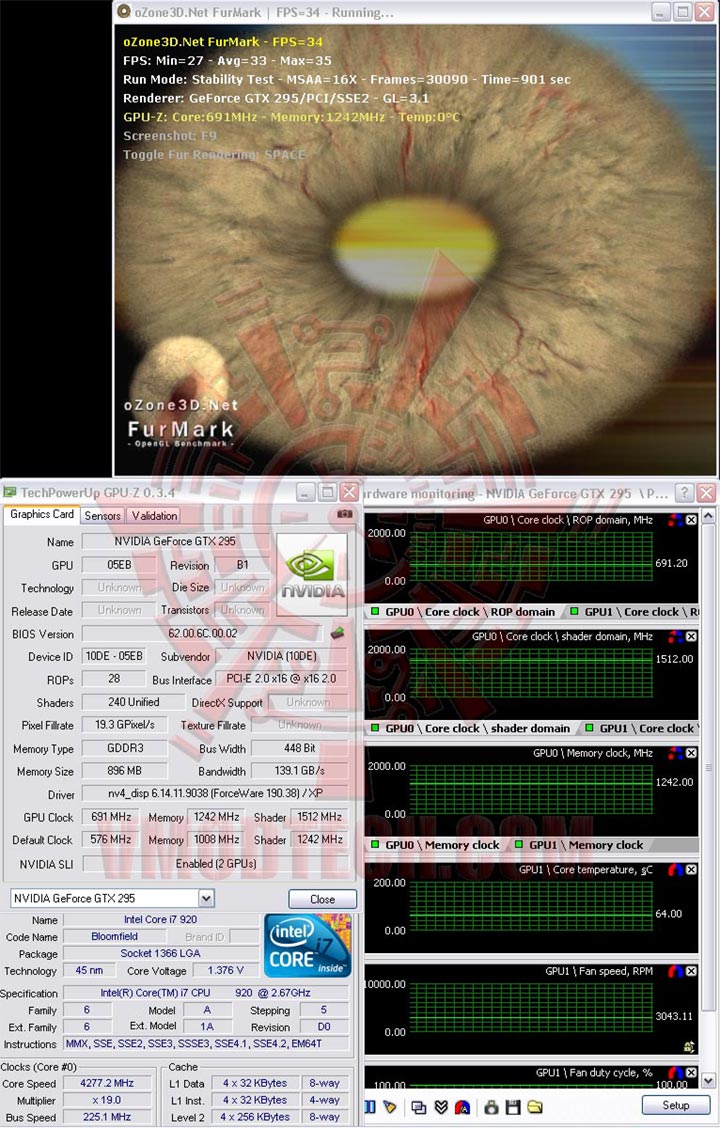Click Multiplier x 19.0 value
The image size is (720, 1128).
(107, 1101)
